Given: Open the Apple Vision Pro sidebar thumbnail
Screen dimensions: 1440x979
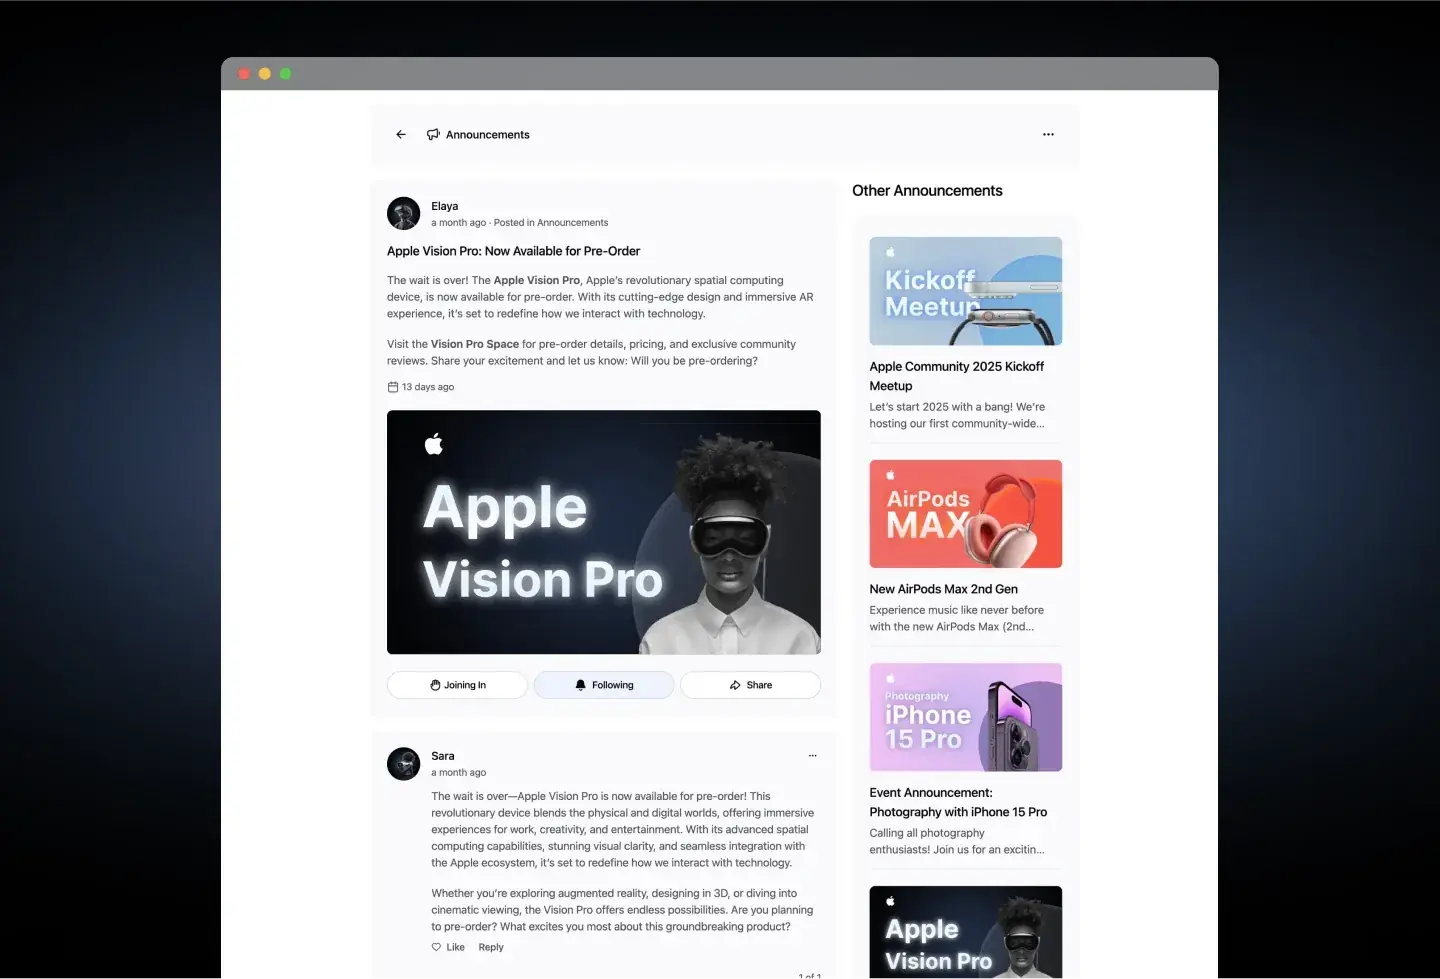Looking at the screenshot, I should (x=966, y=932).
